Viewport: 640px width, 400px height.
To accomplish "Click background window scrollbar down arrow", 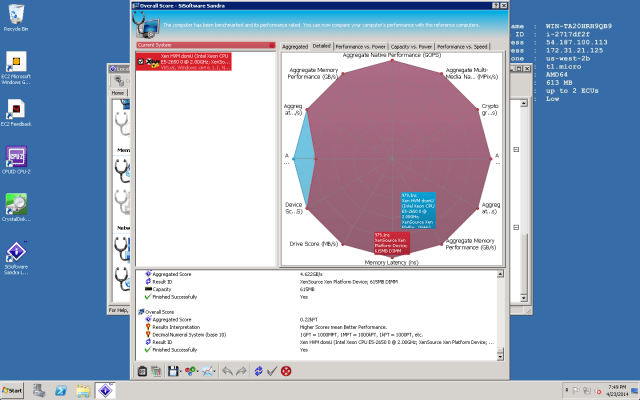I will [x=524, y=298].
